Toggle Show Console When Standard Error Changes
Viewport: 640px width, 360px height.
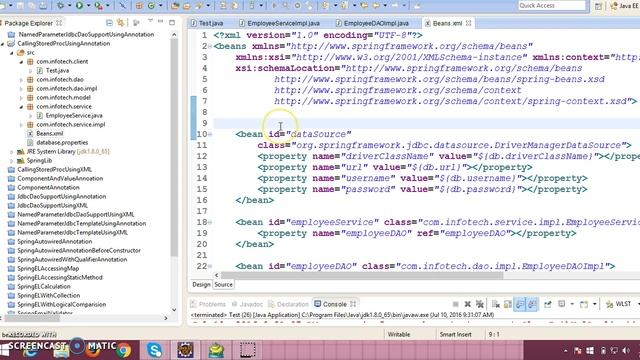pos(532,304)
